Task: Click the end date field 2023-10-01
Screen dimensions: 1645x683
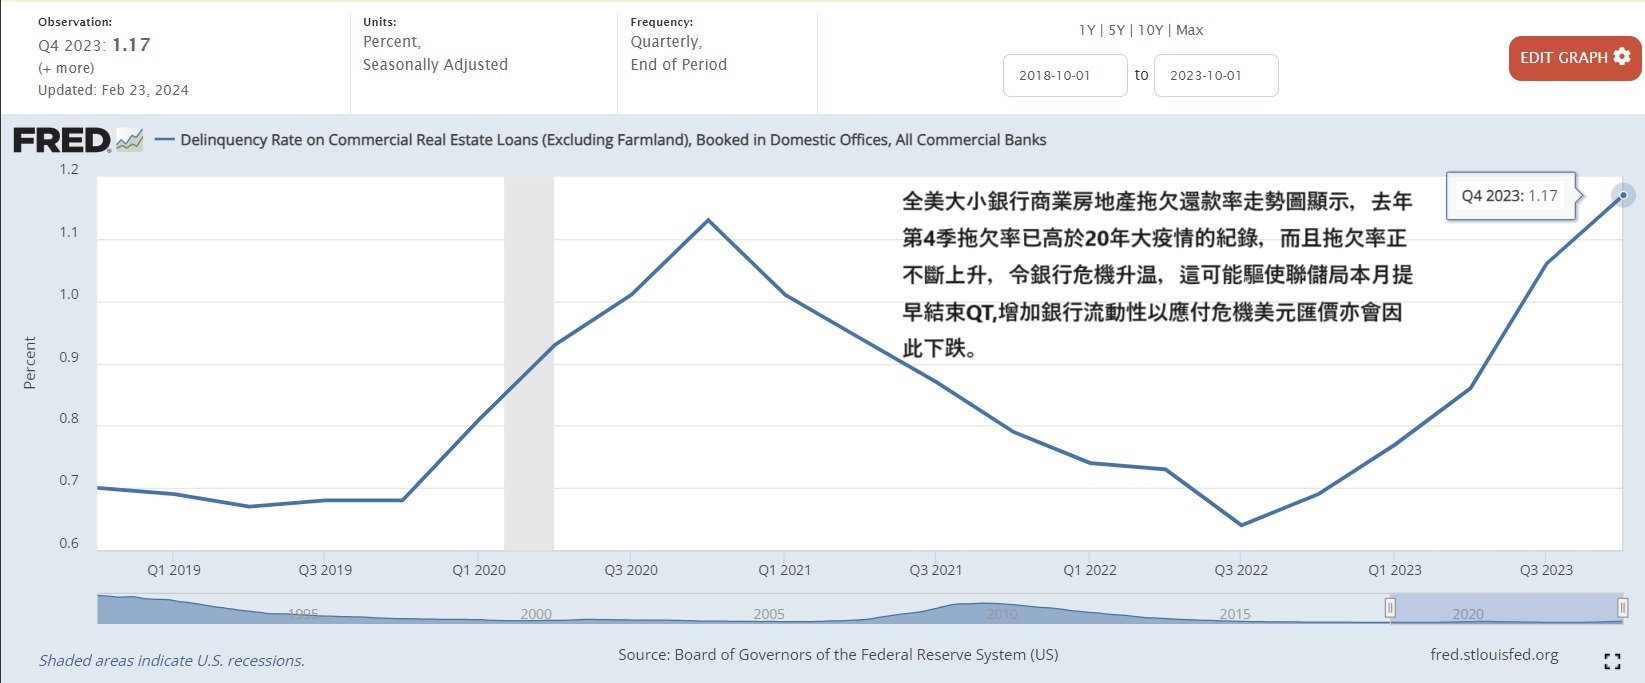Action: 1216,76
